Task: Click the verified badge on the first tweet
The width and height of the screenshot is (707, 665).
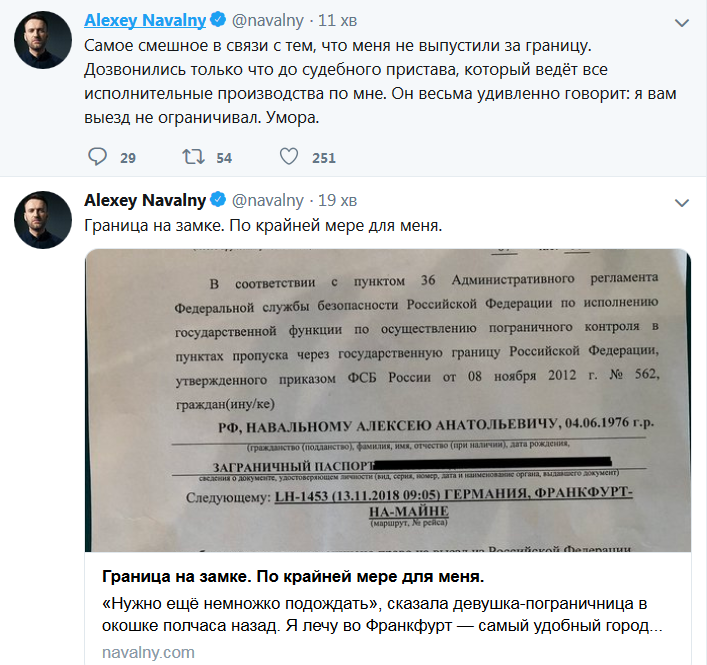Action: click(x=219, y=21)
